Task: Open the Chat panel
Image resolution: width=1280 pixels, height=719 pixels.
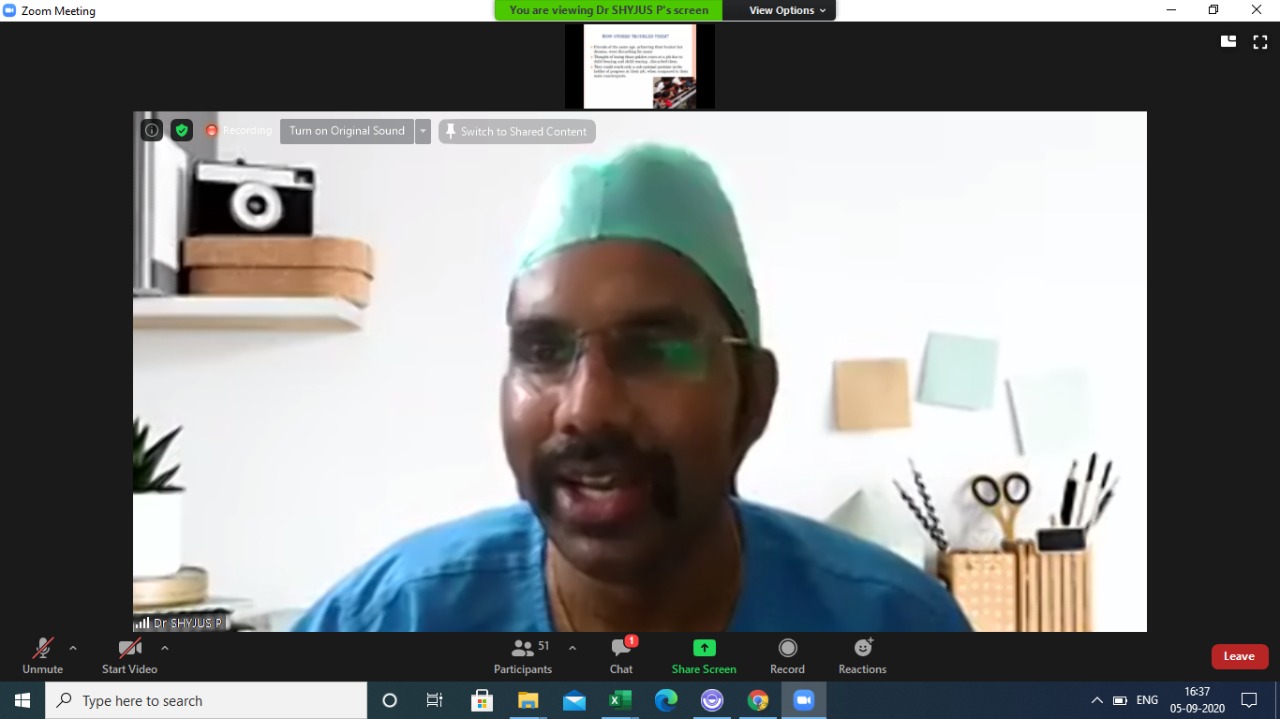Action: (x=621, y=656)
